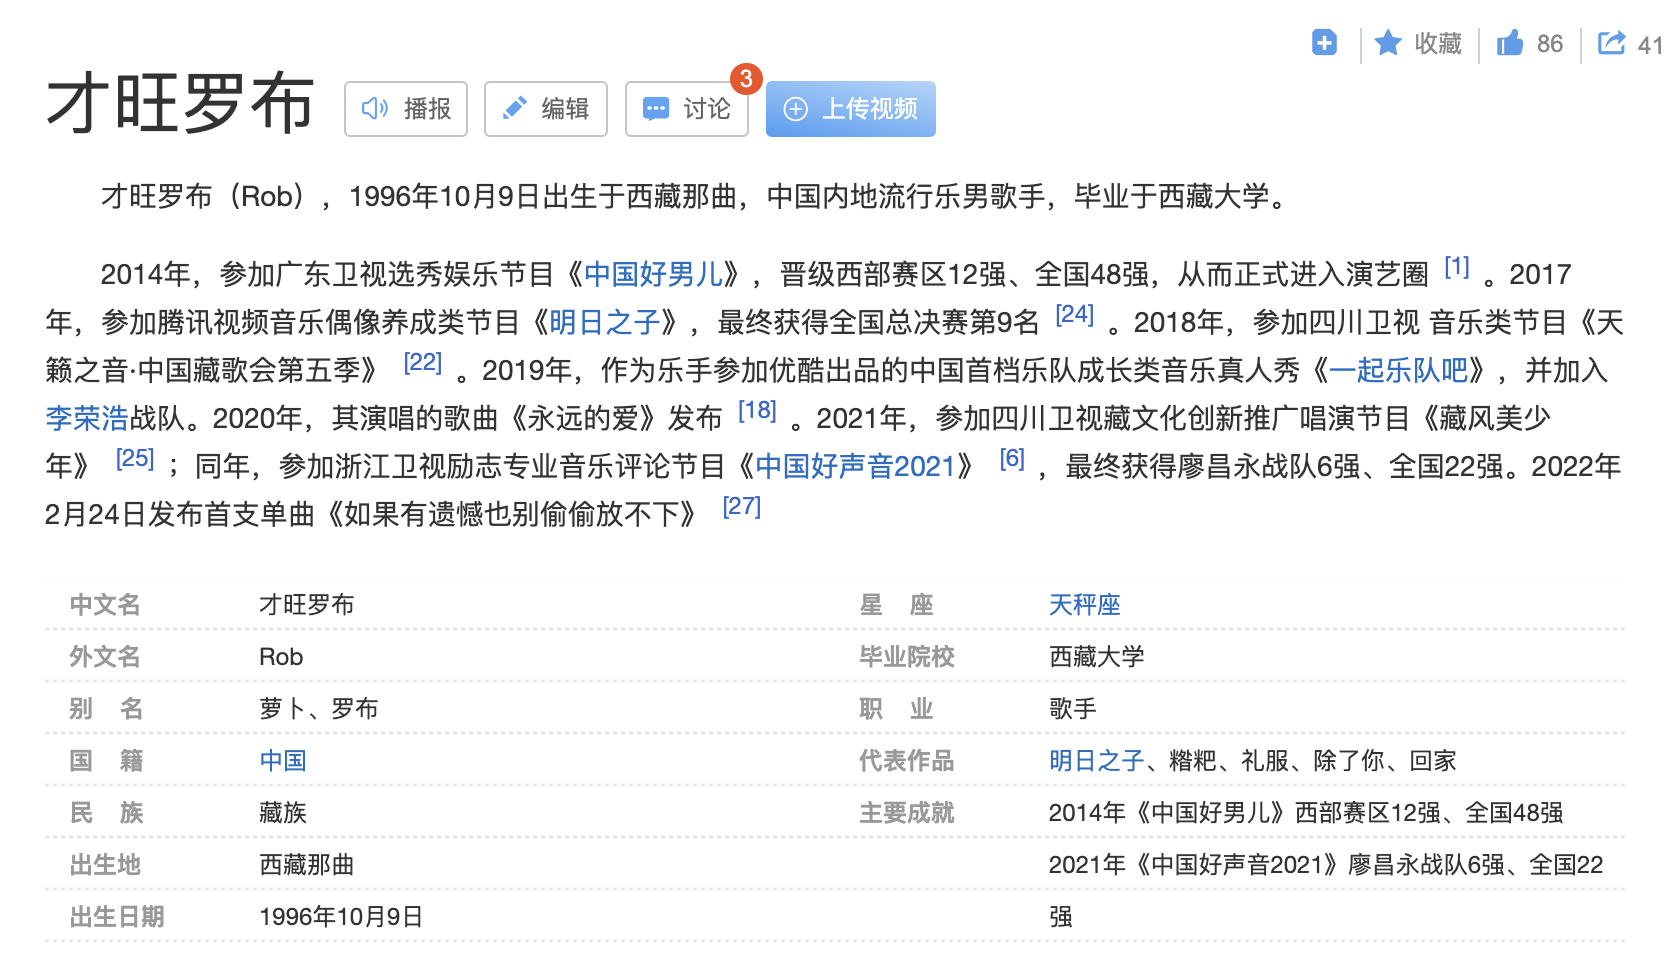The width and height of the screenshot is (1680, 978).
Task: Open the 中国好声音2021 link
Action: (x=855, y=466)
